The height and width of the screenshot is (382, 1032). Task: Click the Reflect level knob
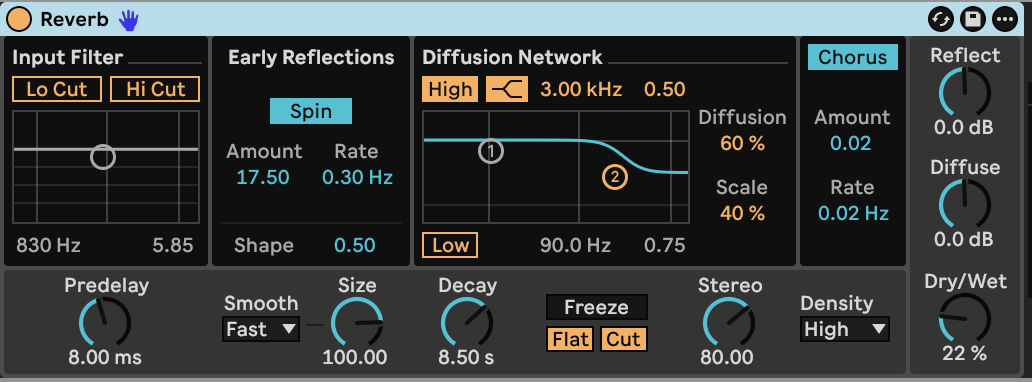click(x=964, y=93)
